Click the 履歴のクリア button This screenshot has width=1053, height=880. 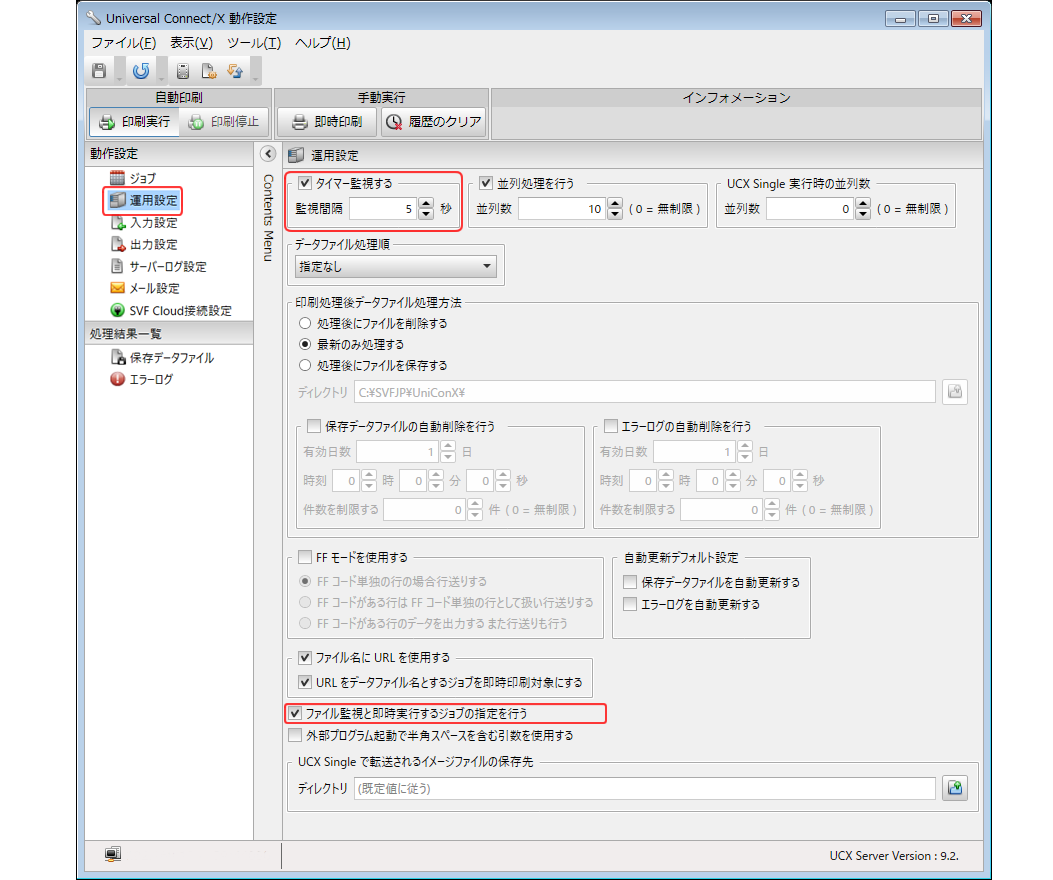coord(434,122)
